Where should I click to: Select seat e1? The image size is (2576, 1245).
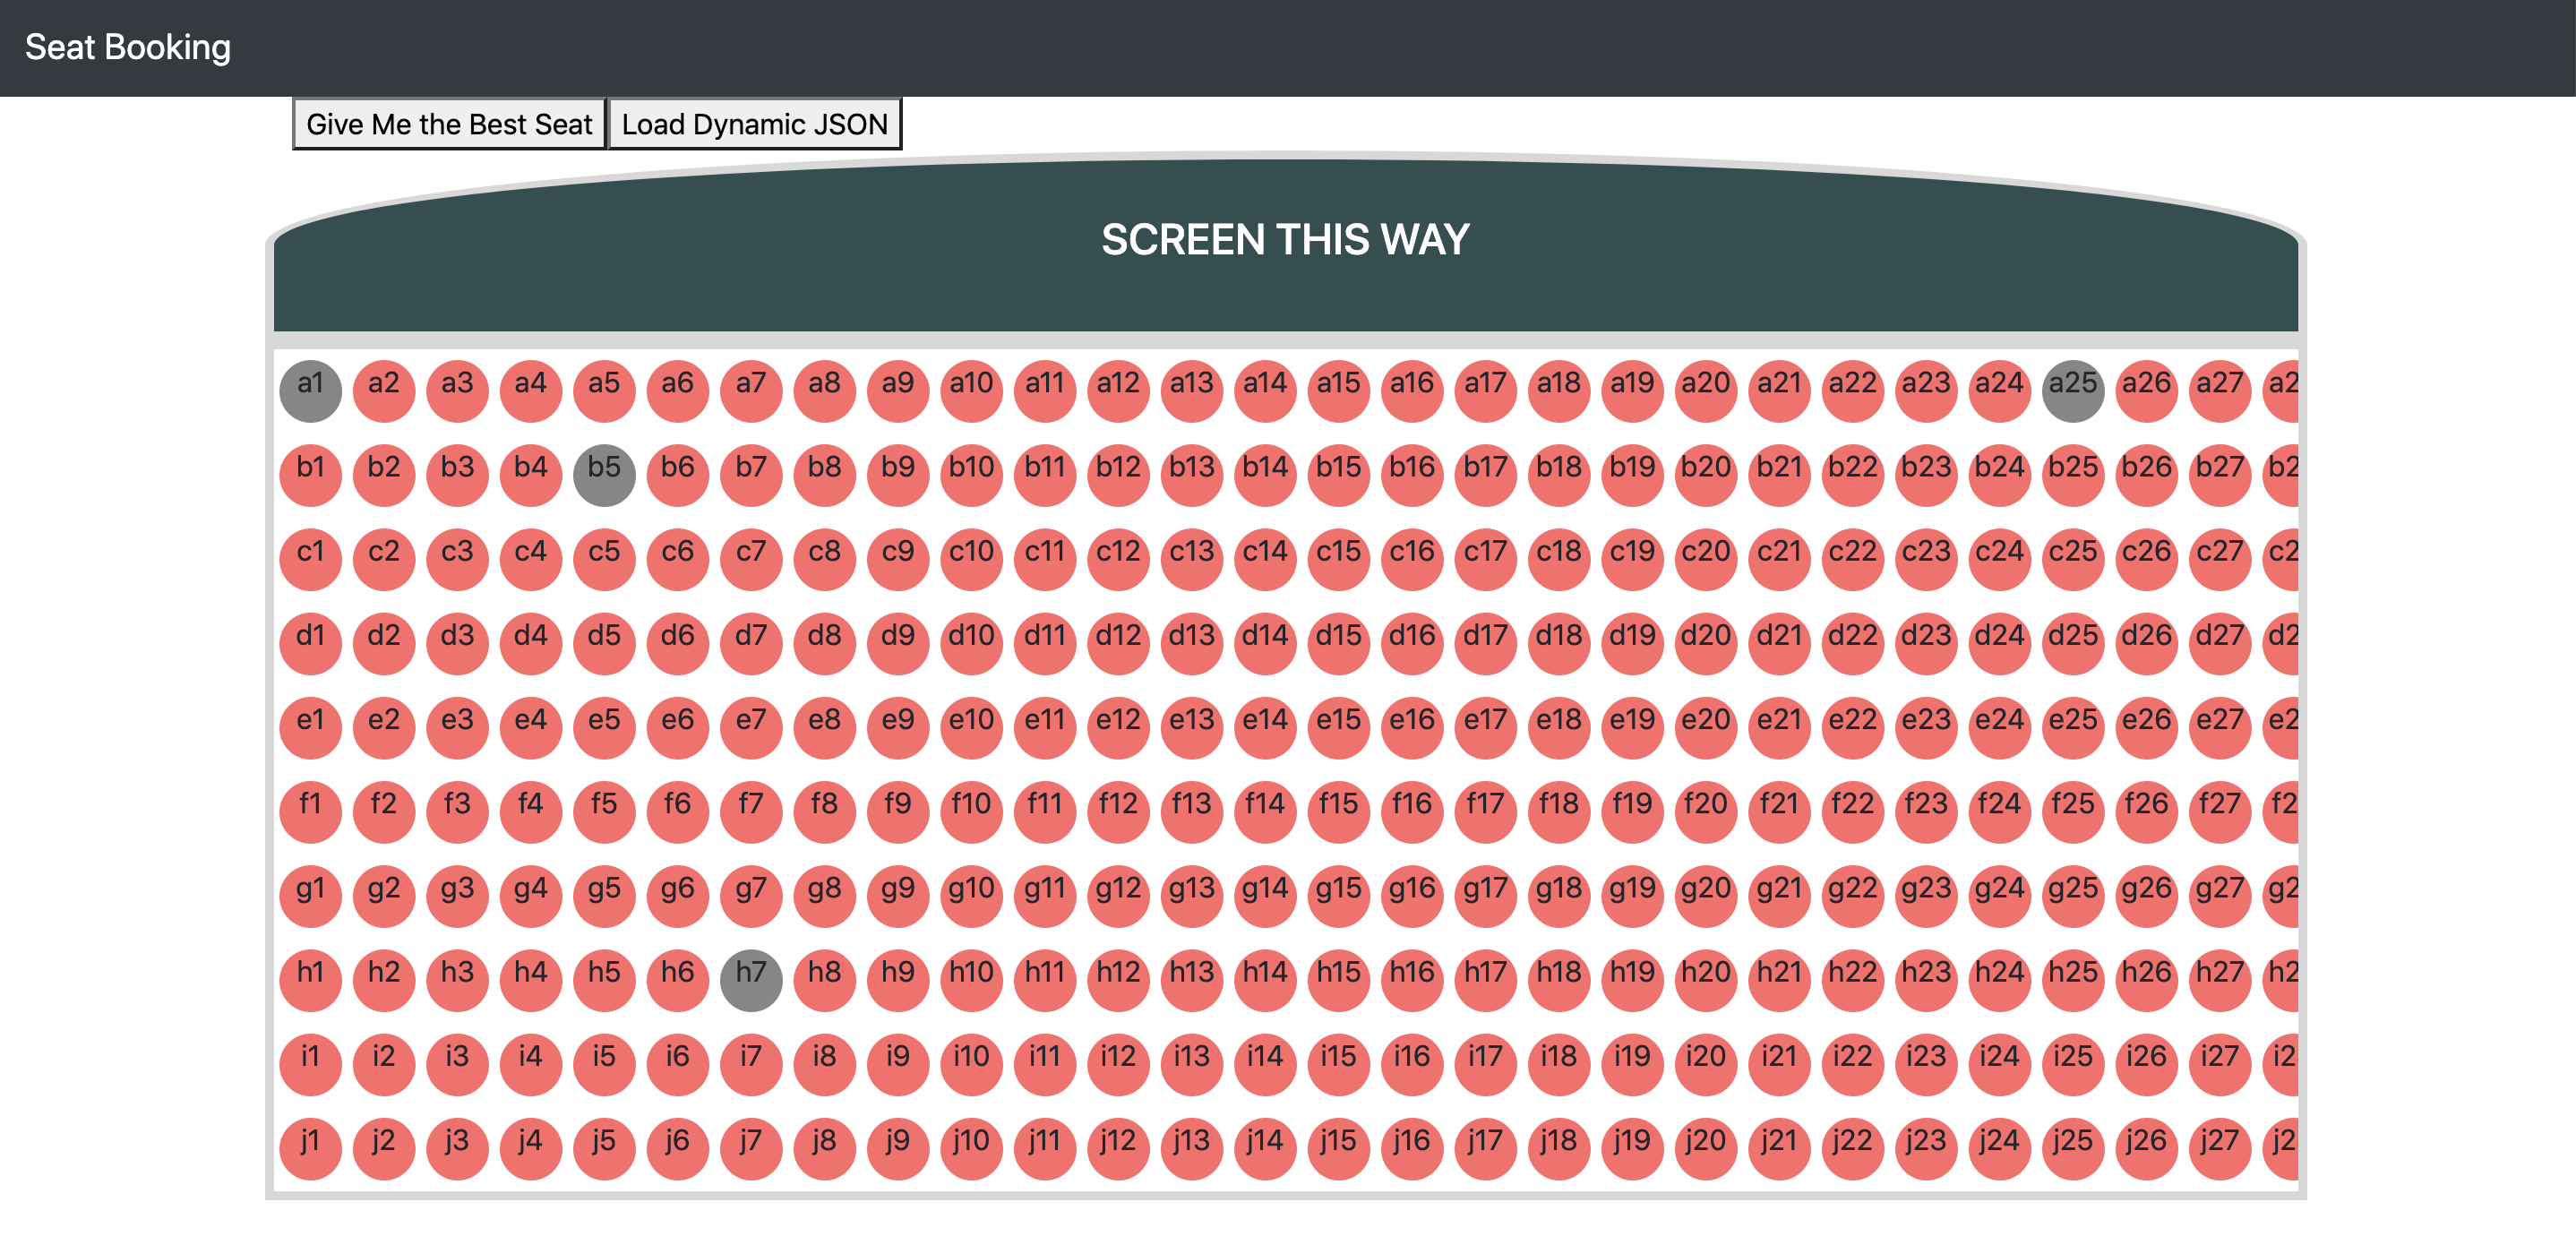310,727
